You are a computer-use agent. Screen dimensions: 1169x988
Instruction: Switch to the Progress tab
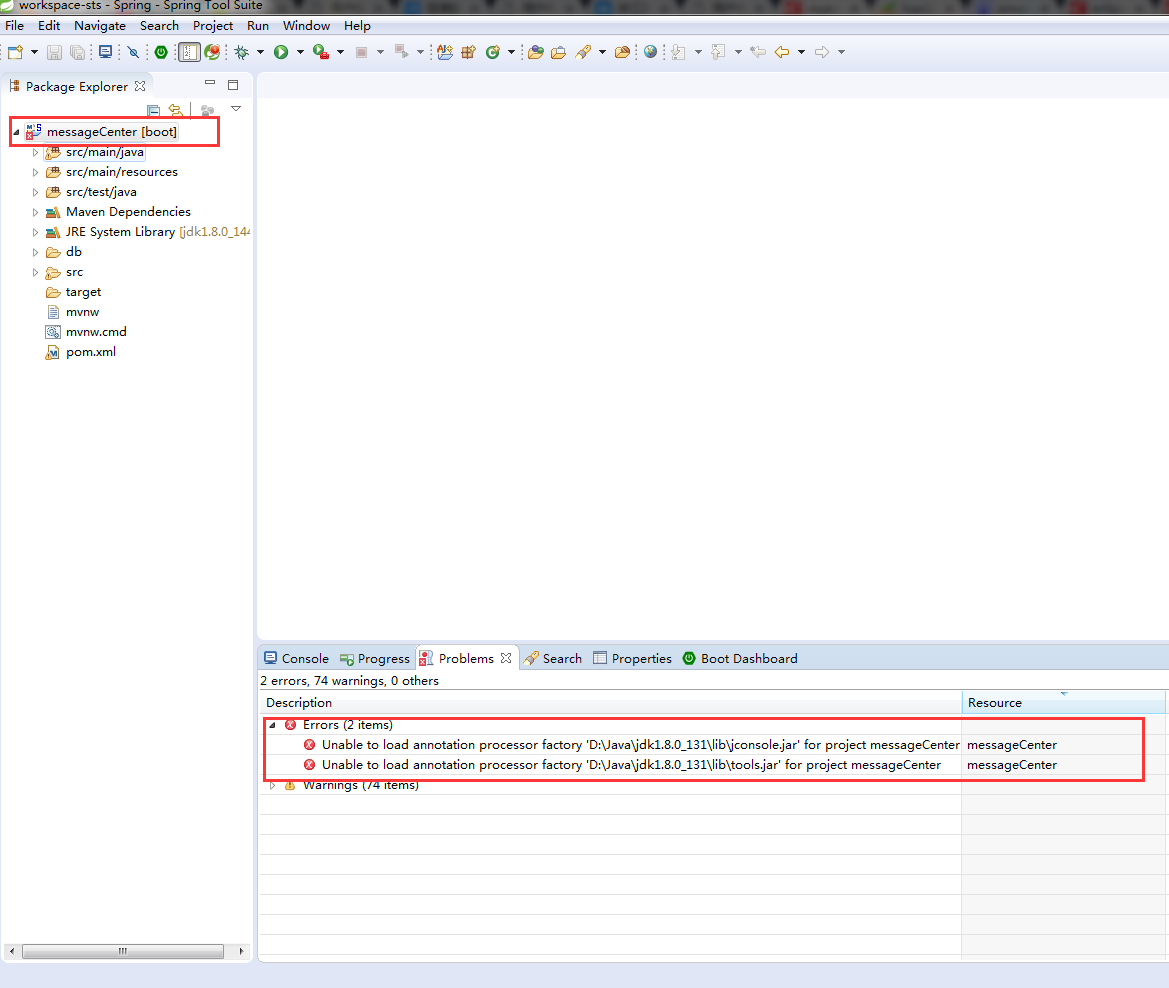click(375, 658)
